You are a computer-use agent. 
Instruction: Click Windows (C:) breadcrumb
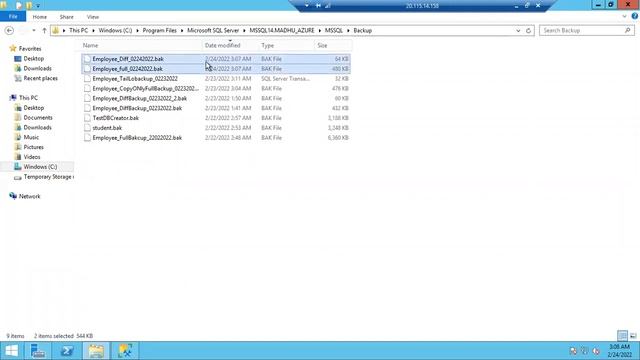click(x=115, y=31)
